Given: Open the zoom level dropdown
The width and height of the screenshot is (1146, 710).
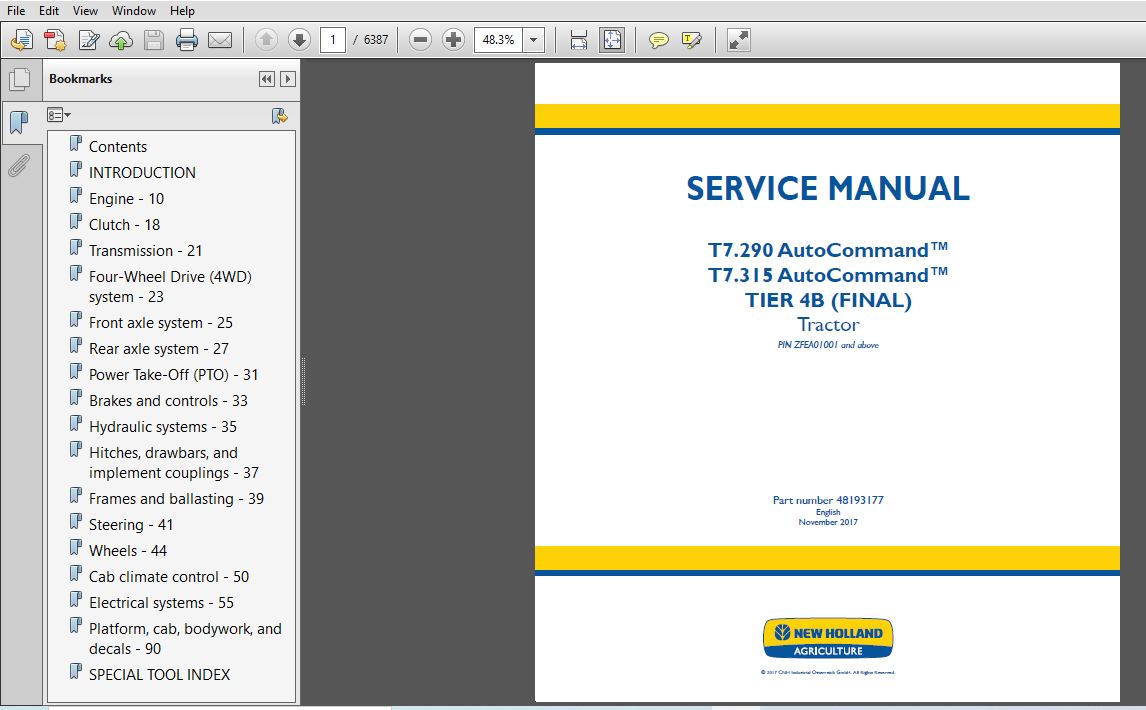Looking at the screenshot, I should 534,39.
